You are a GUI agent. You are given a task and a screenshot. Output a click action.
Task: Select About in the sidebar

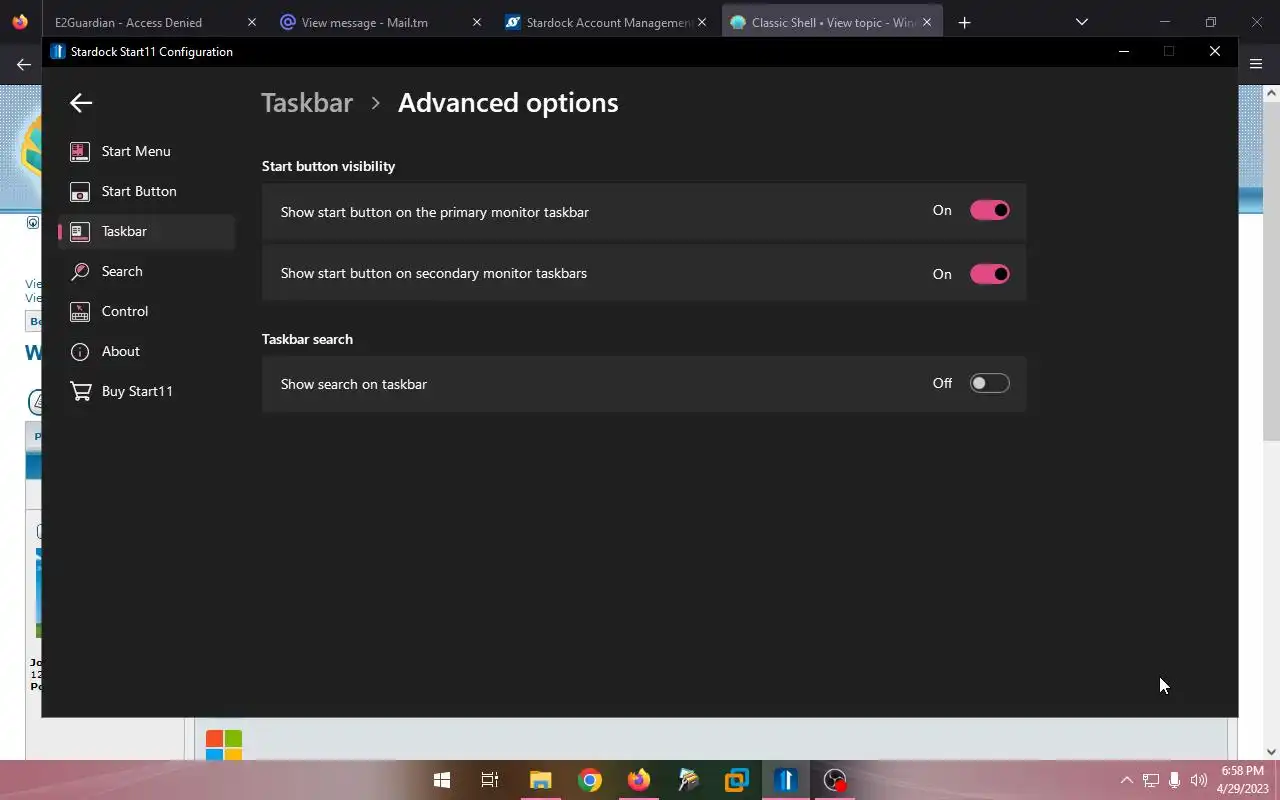click(x=147, y=351)
